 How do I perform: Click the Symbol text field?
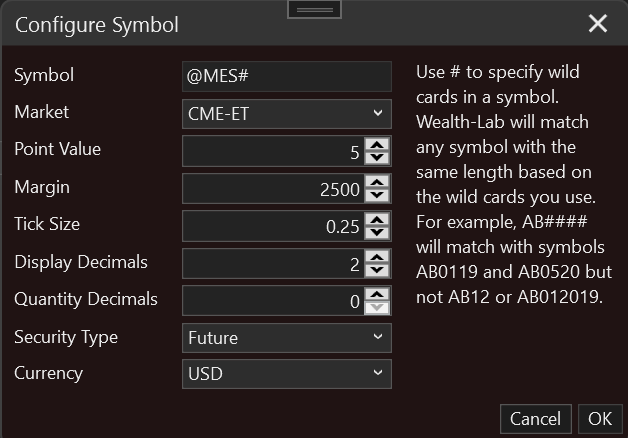point(287,77)
